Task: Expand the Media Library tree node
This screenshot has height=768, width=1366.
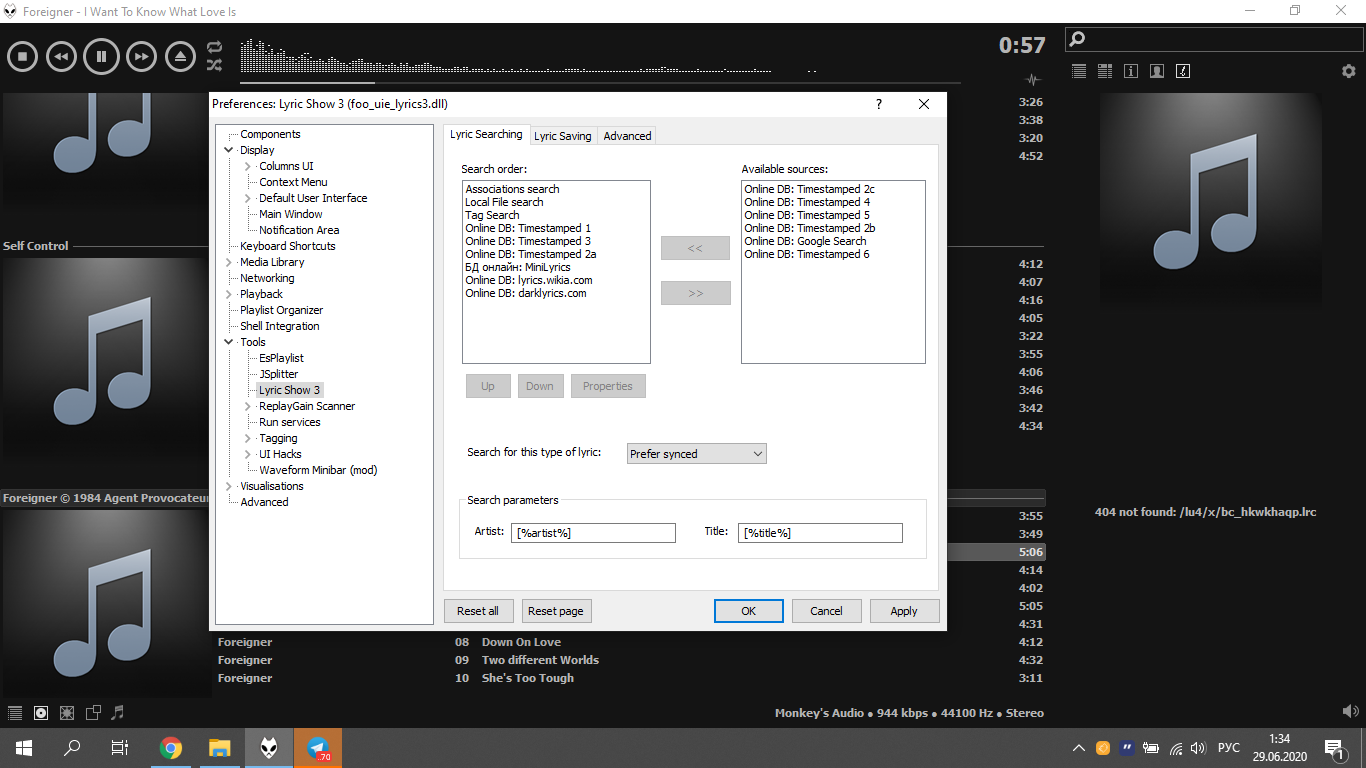Action: [x=229, y=262]
